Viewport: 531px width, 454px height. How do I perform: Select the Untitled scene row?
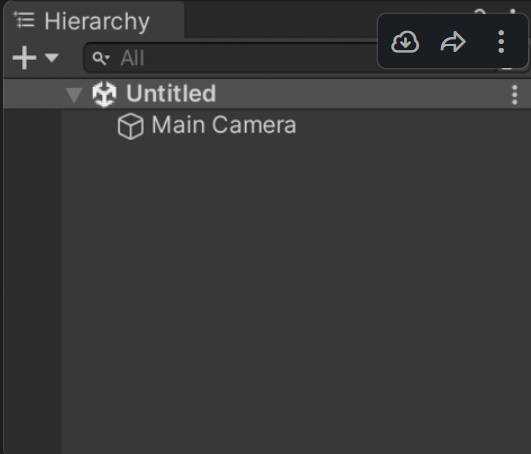click(x=267, y=94)
